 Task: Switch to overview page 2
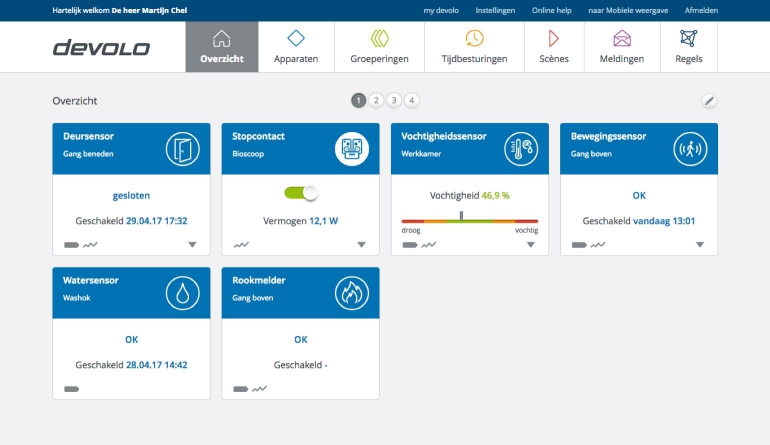[376, 100]
